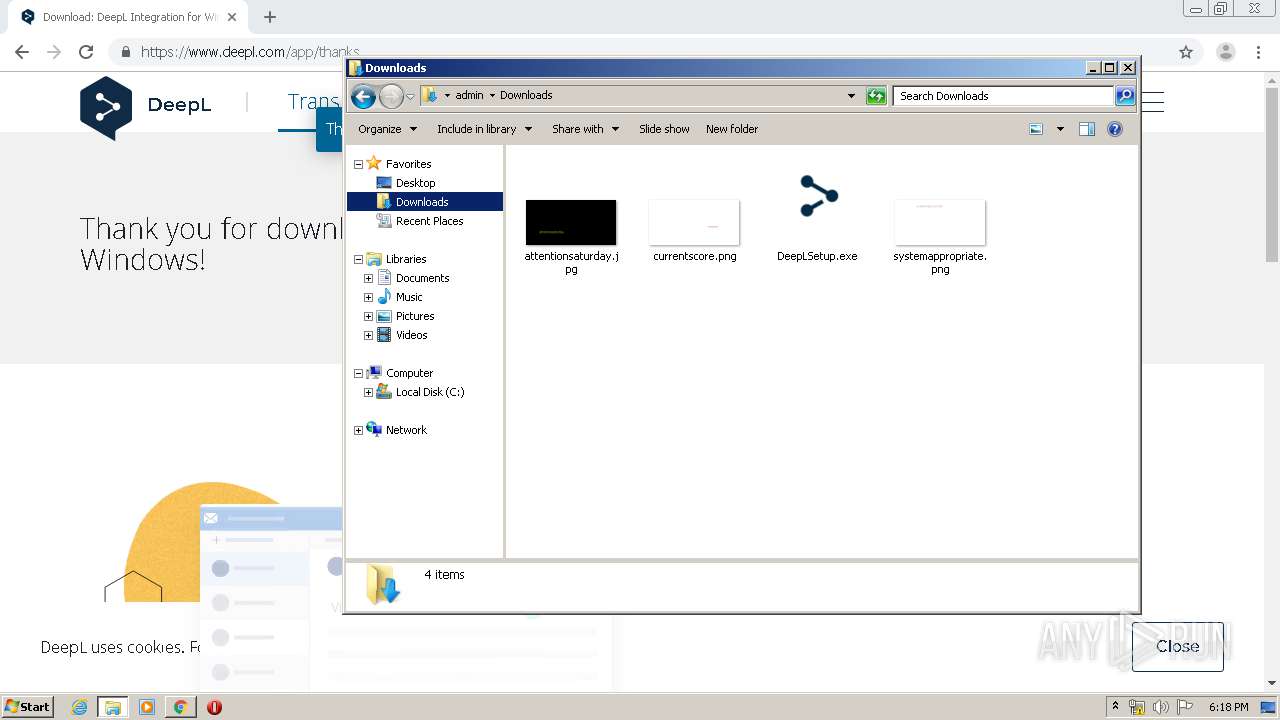Click the admin breadcrumb in address bar
This screenshot has height=720, width=1280.
[x=469, y=96]
